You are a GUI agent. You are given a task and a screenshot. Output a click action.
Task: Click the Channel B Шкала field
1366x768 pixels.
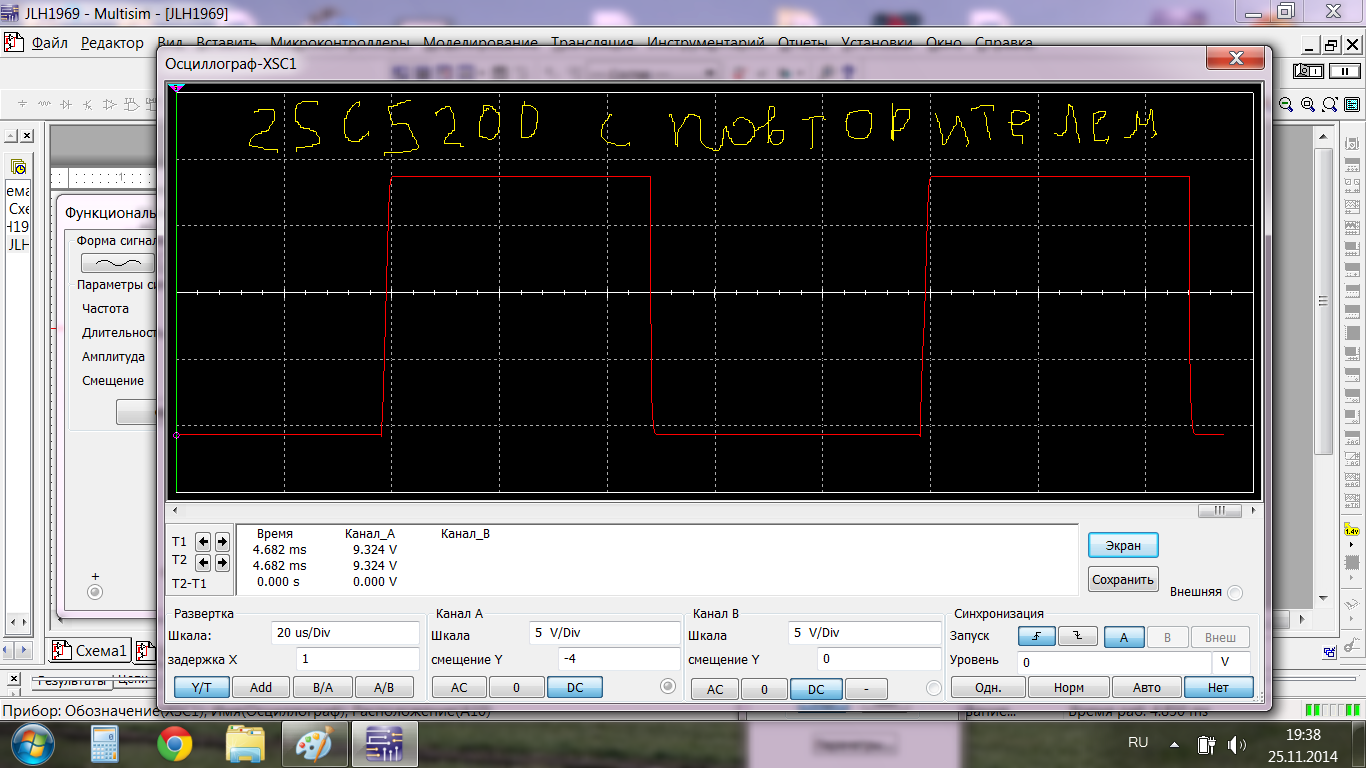tap(865, 633)
